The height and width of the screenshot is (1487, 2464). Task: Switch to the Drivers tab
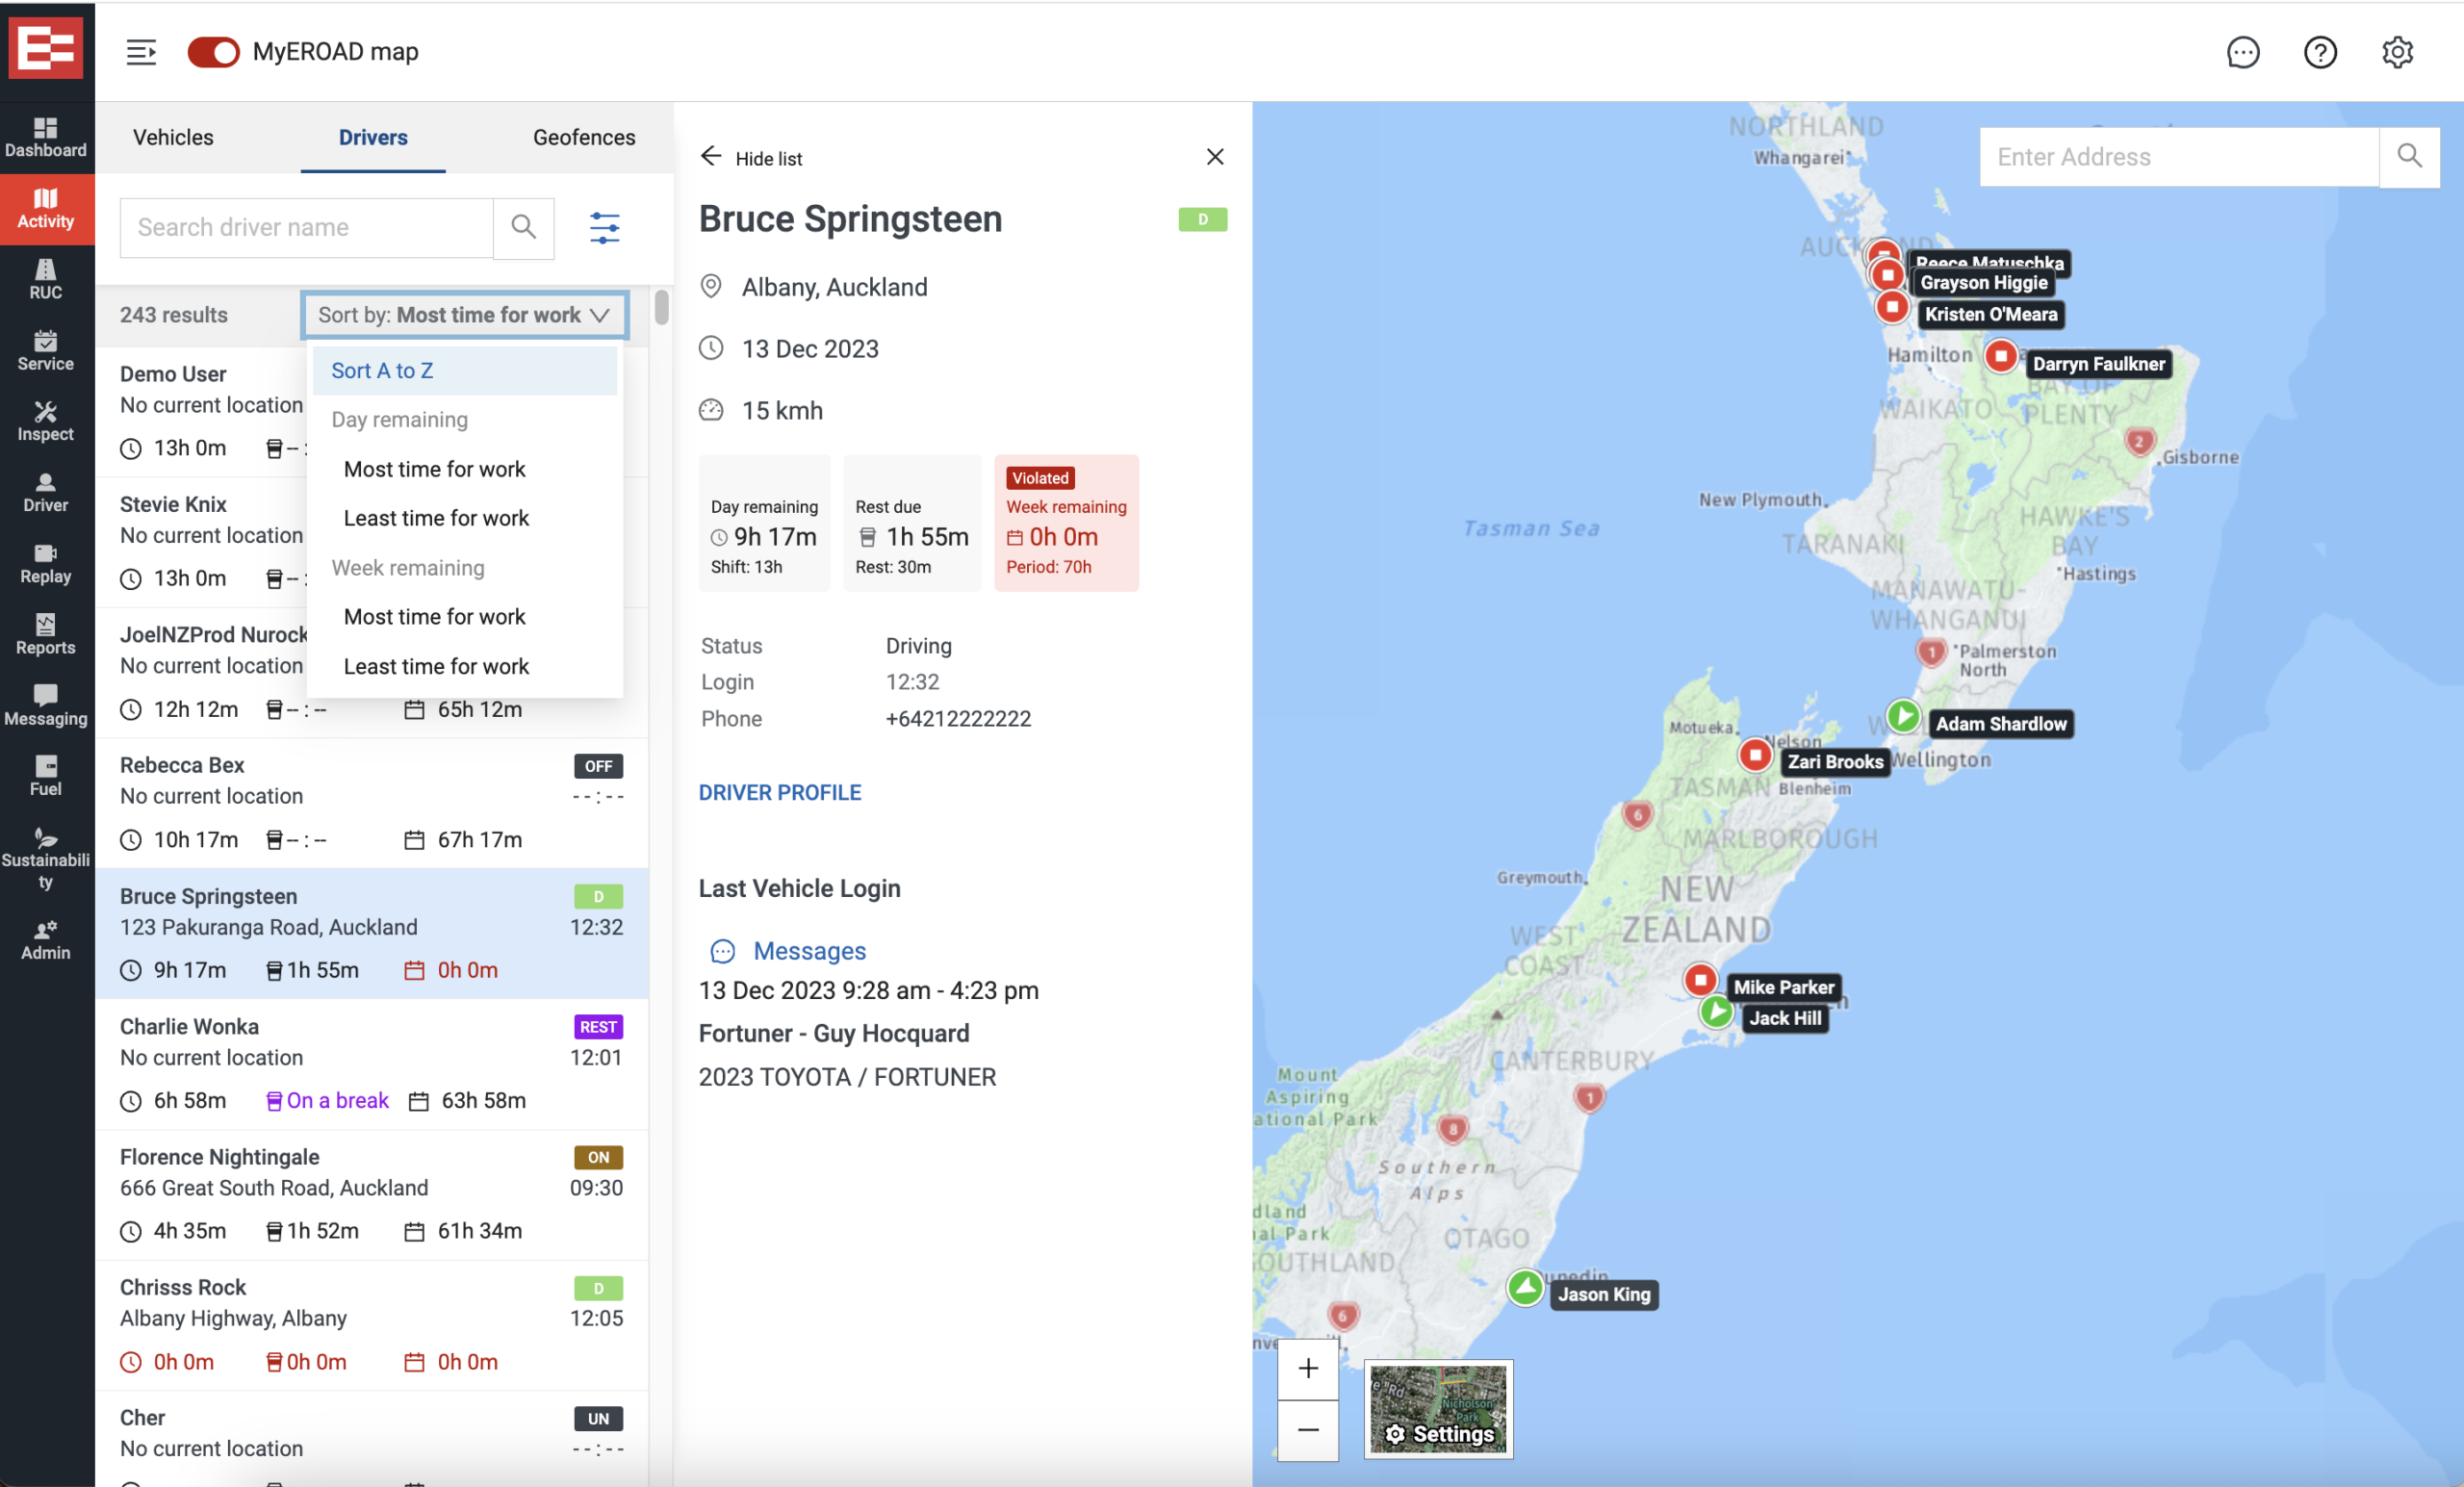[x=373, y=137]
